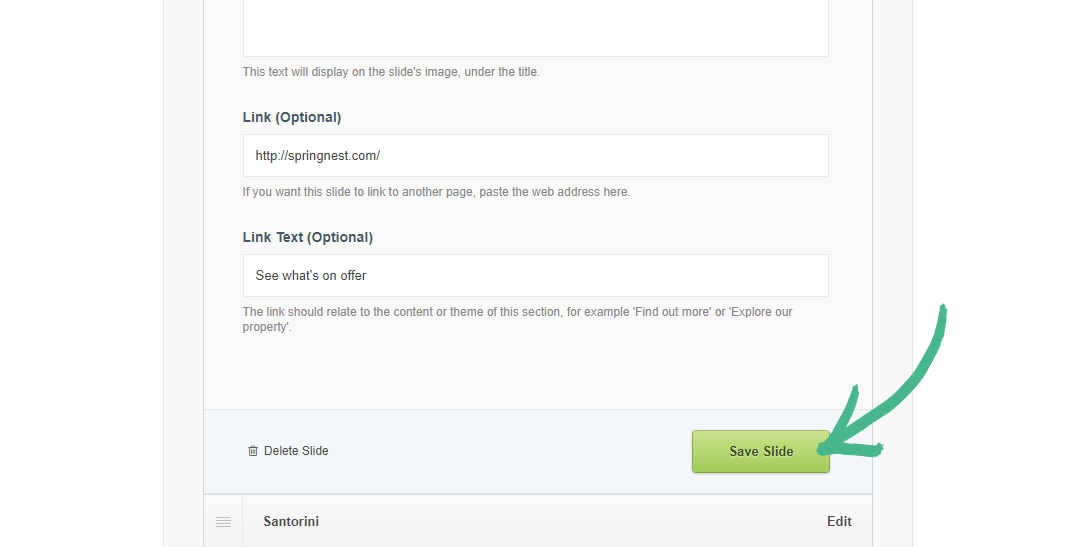Screen dimensions: 1075x547
Task: Open Edit for the Santorini slide
Action: coord(839,521)
